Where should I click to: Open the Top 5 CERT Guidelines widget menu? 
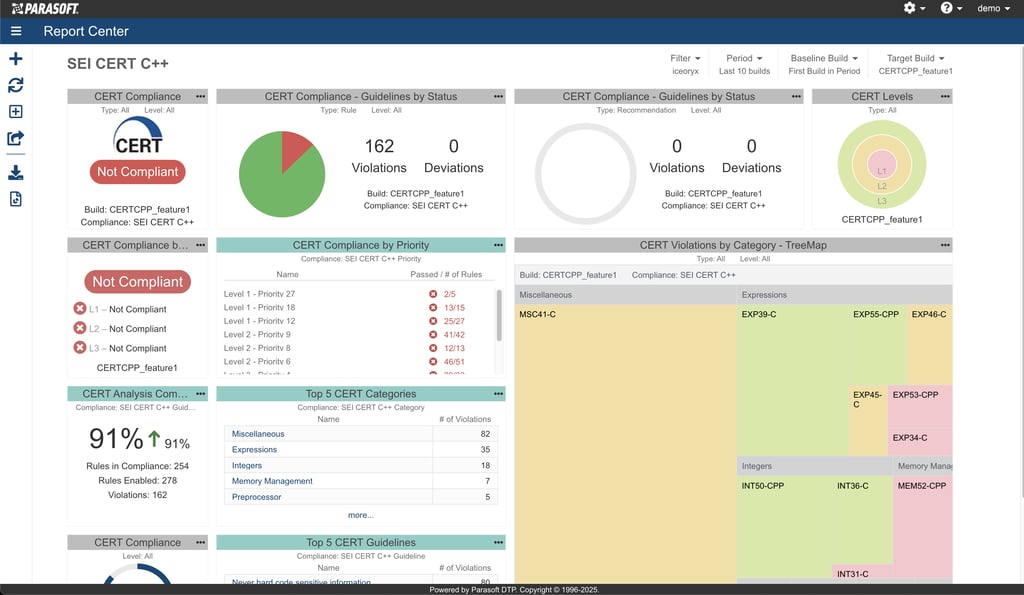pos(498,542)
